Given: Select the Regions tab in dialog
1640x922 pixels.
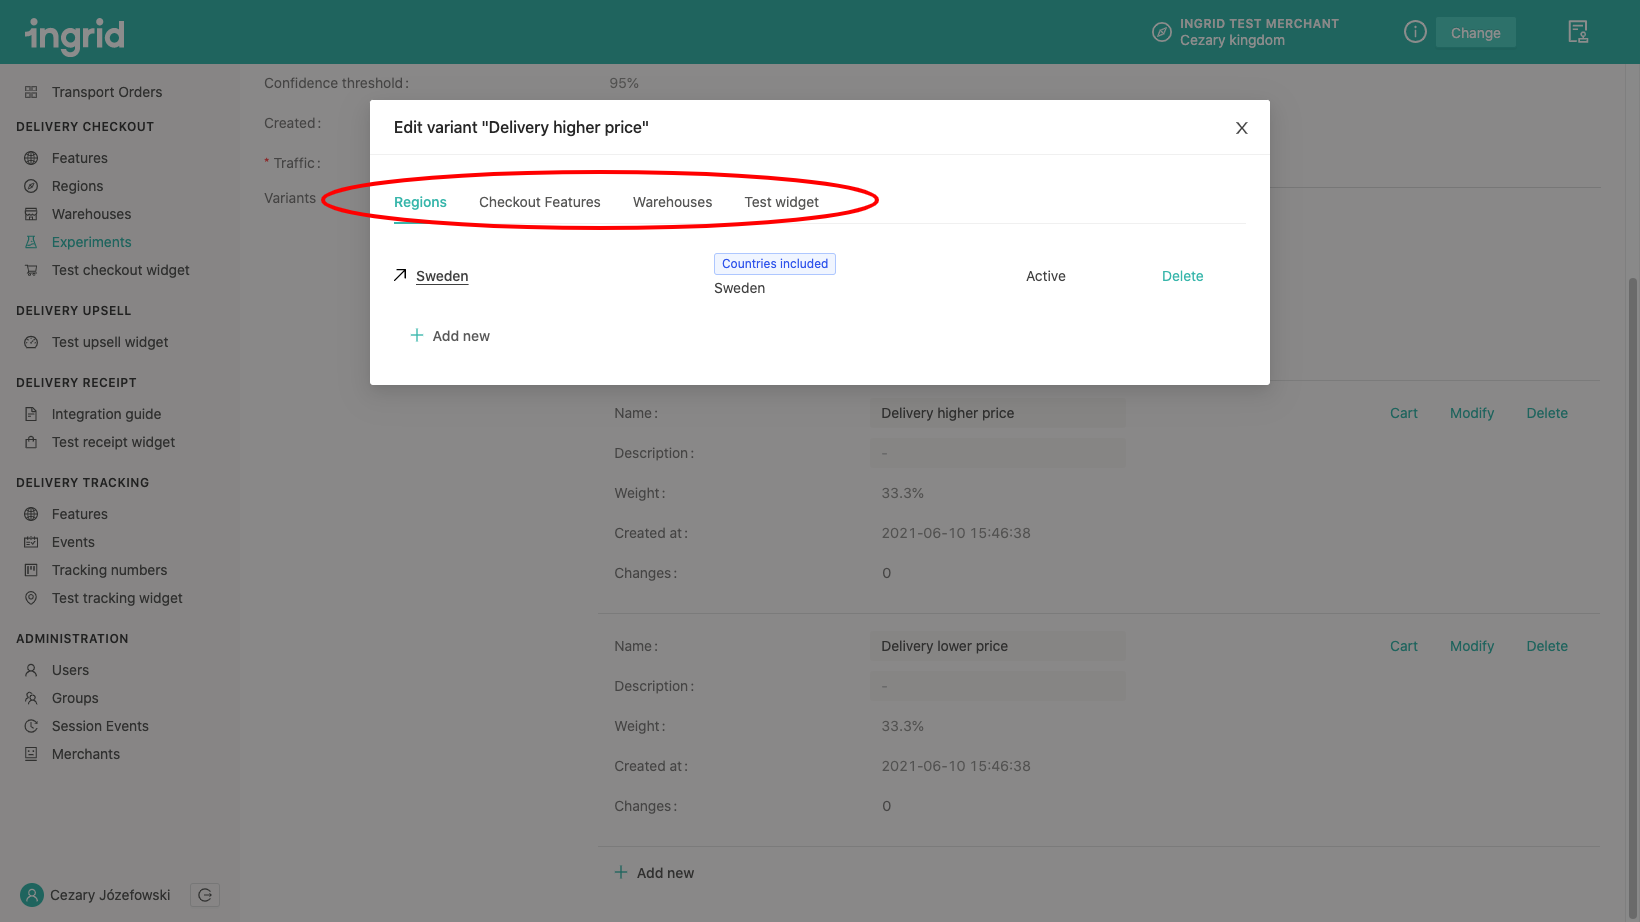Looking at the screenshot, I should coord(420,202).
